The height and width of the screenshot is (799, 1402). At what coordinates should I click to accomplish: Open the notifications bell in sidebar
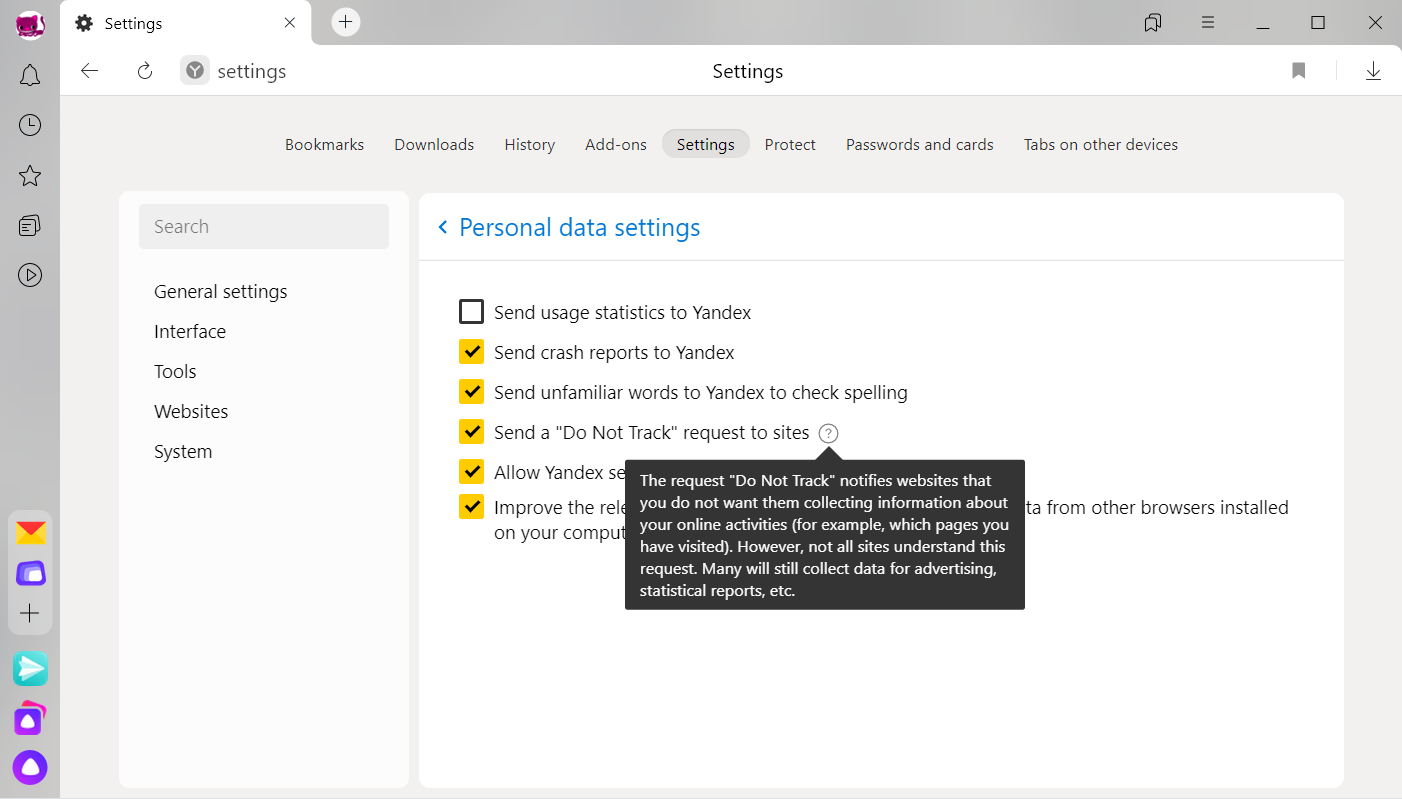[x=30, y=75]
